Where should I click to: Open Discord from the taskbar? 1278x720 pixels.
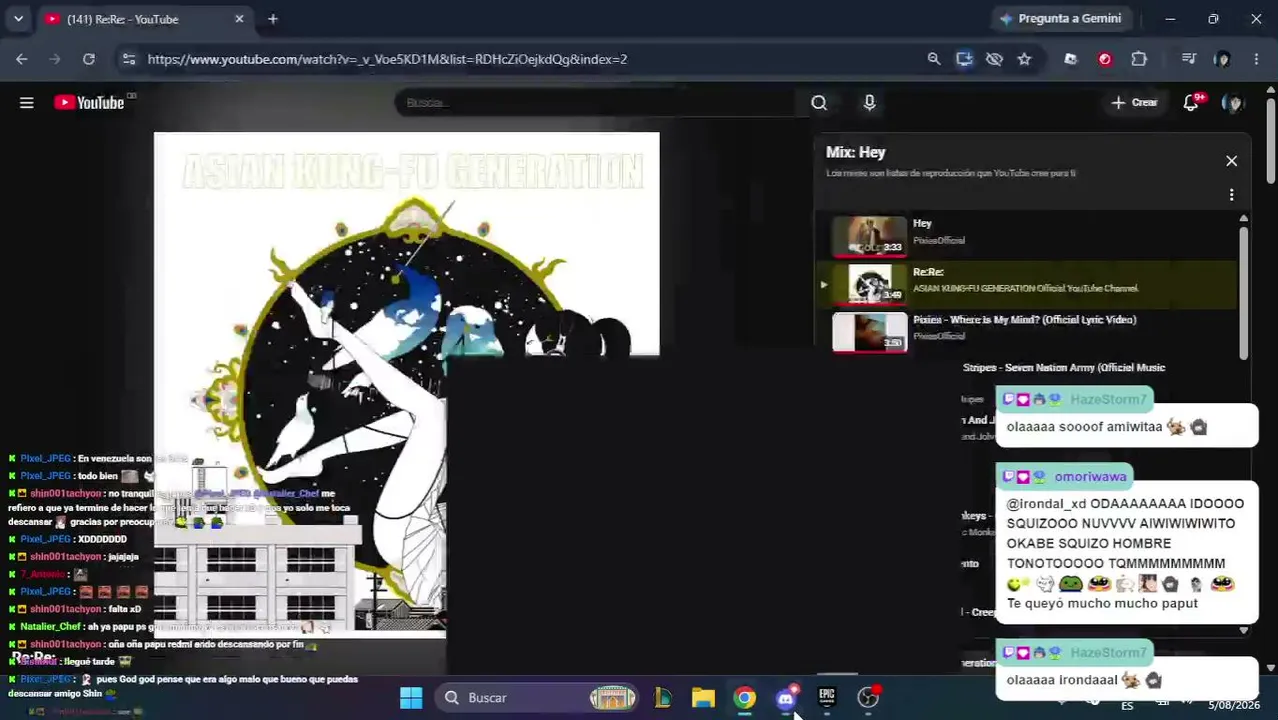tap(786, 697)
